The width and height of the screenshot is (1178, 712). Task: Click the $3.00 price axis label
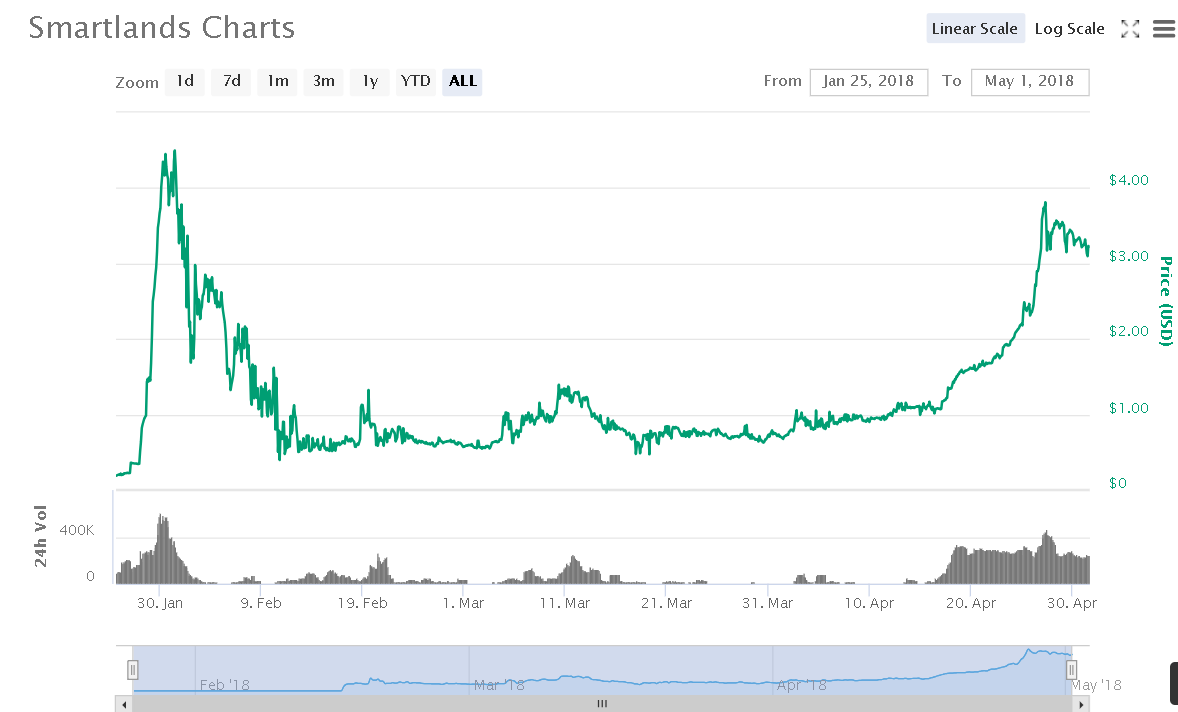[x=1128, y=257]
